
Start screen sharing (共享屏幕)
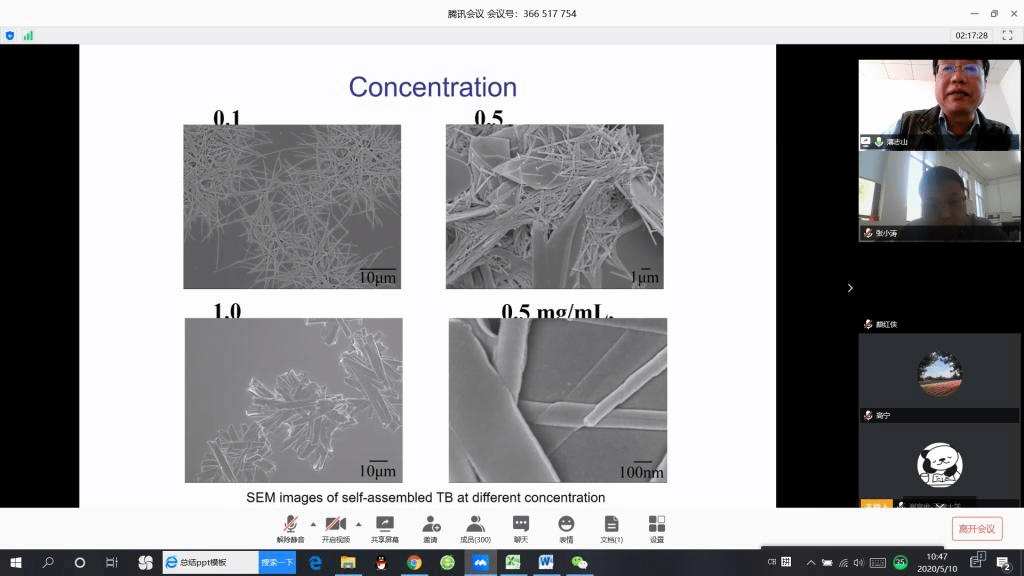point(384,526)
